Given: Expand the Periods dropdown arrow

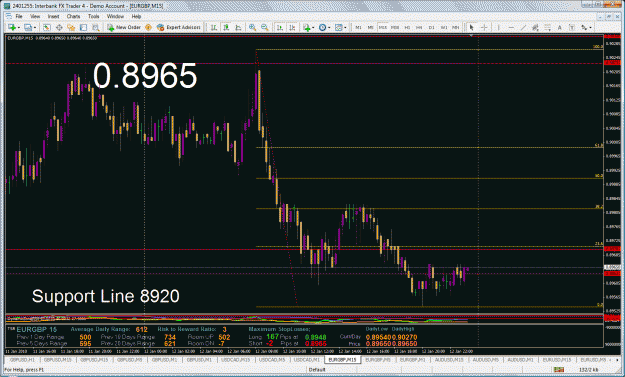Looking at the screenshot, I should [329, 27].
